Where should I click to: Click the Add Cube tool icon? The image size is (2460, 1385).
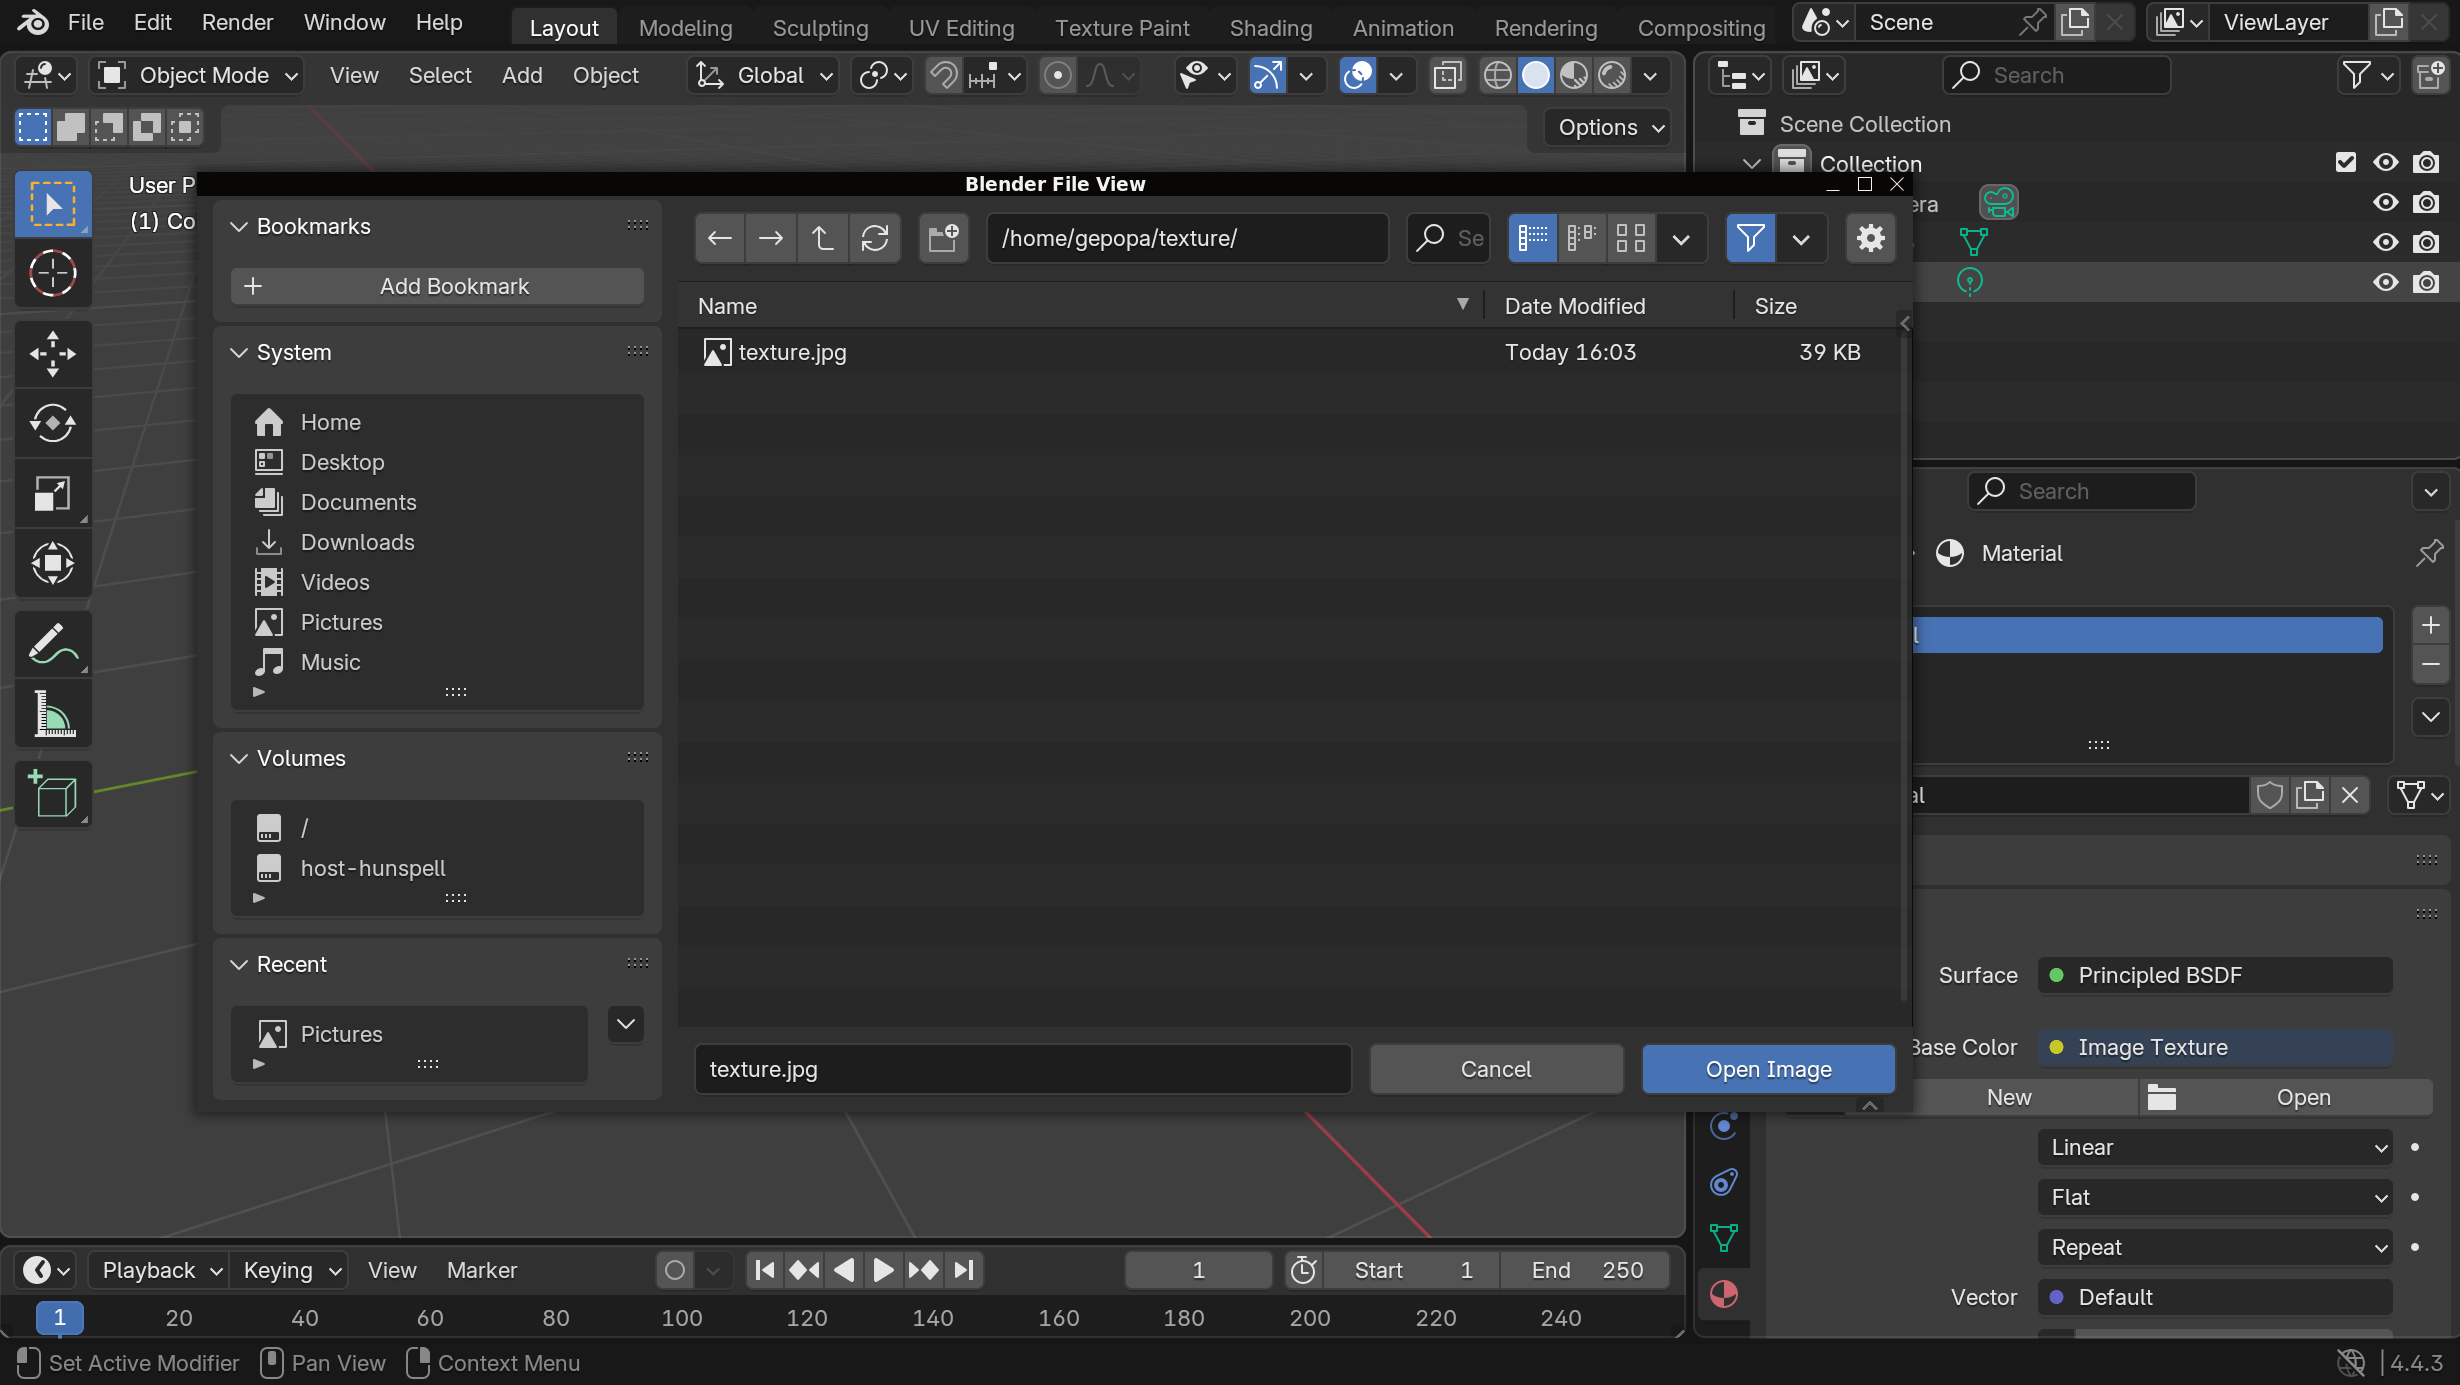52,795
